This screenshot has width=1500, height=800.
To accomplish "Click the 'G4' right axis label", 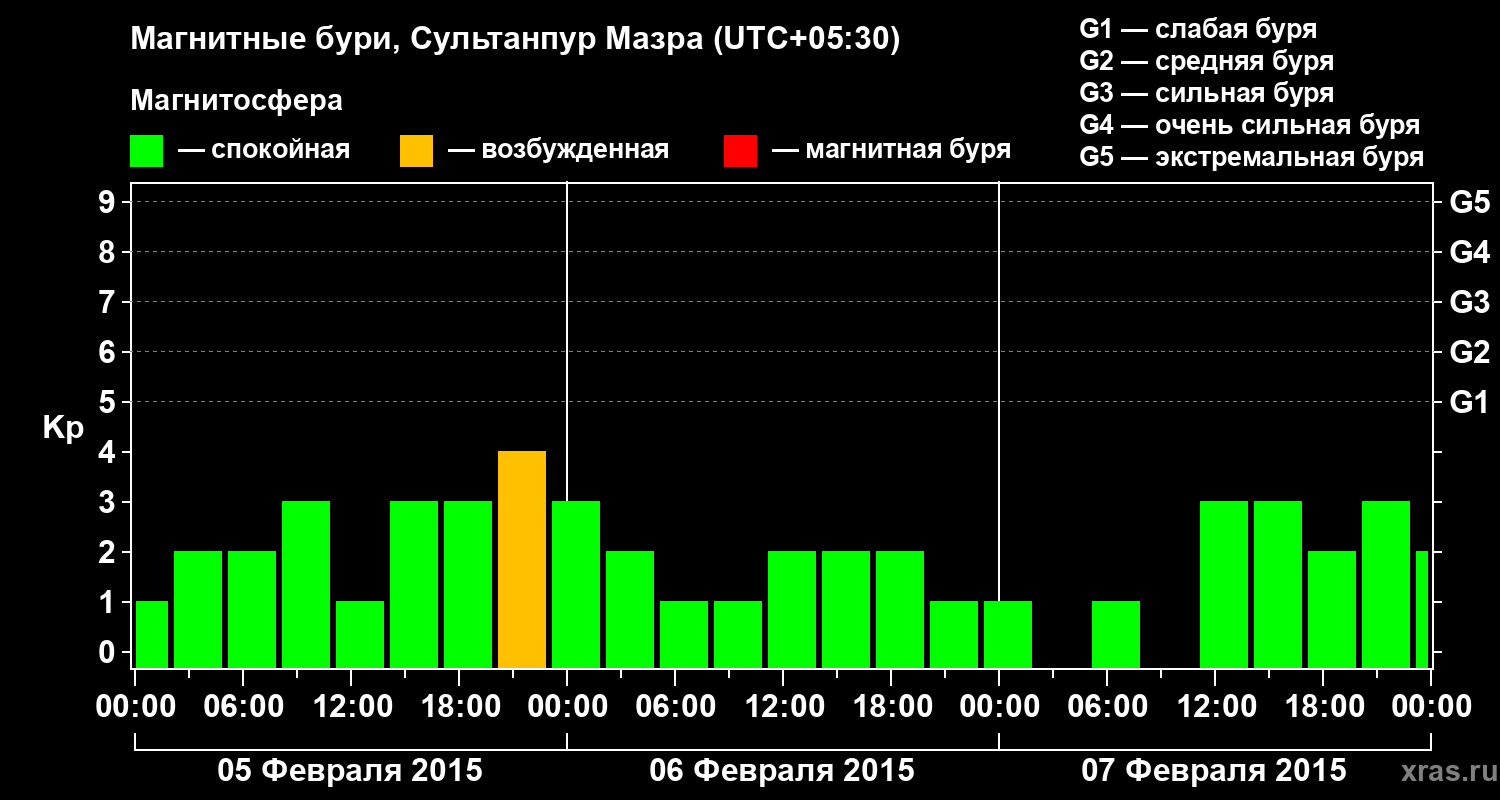I will [1470, 253].
